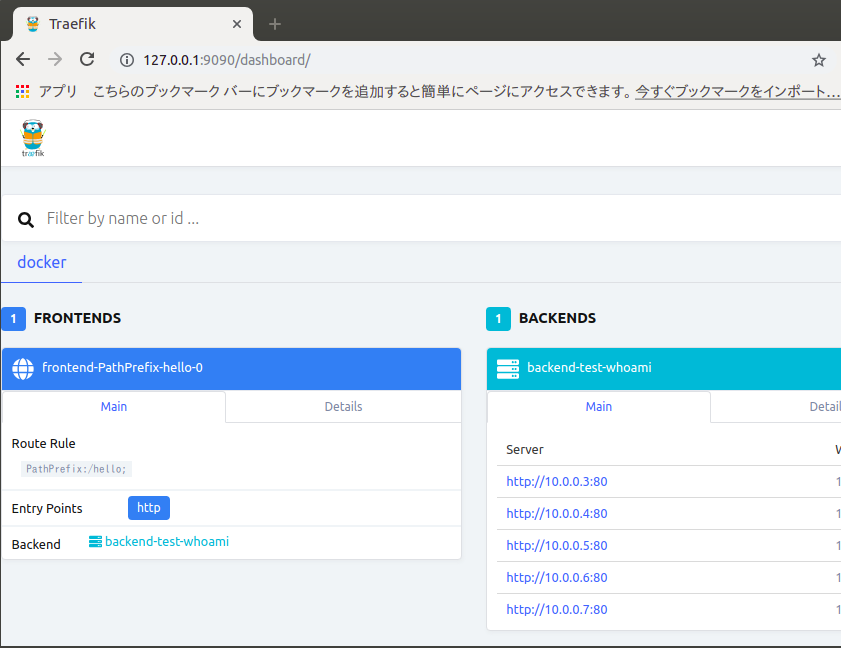This screenshot has width=841, height=648.
Task: Click the browser back arrow
Action: [23, 59]
